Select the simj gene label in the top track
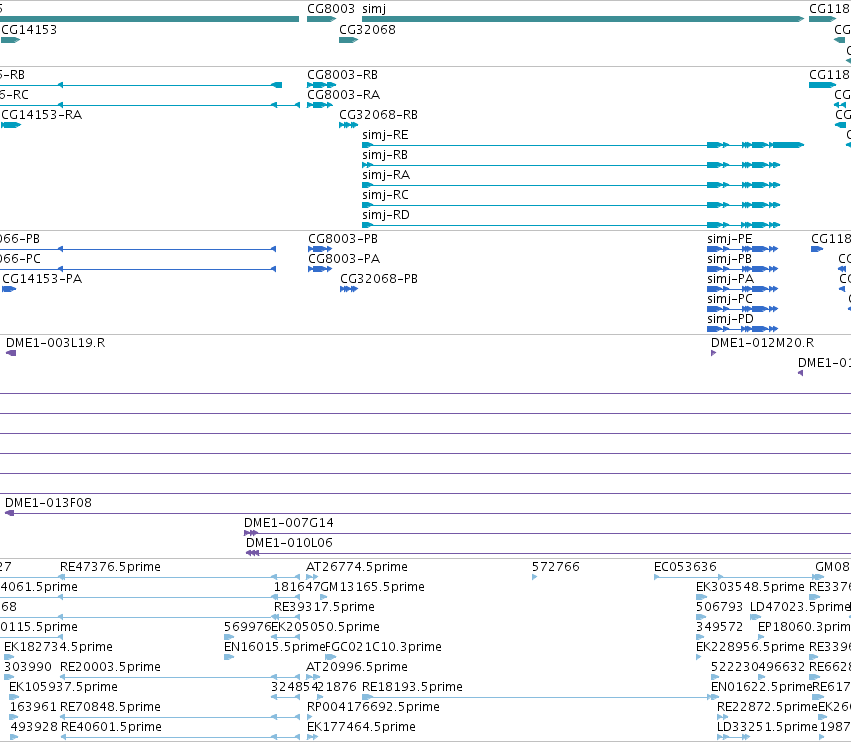This screenshot has width=851, height=742. pos(374,9)
